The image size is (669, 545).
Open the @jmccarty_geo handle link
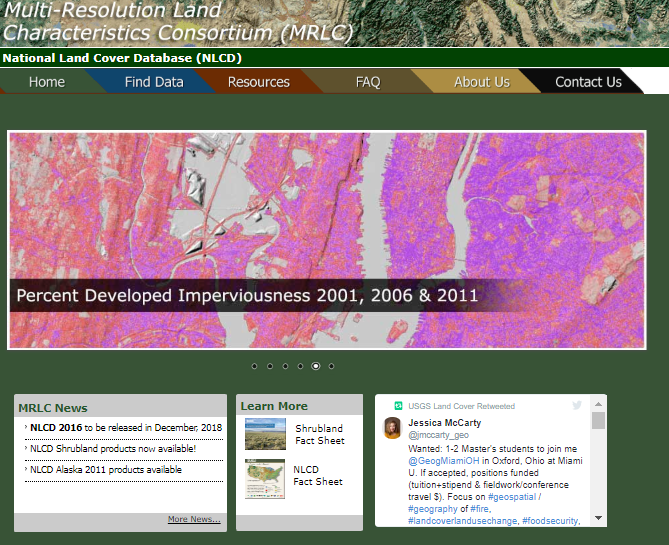click(438, 435)
